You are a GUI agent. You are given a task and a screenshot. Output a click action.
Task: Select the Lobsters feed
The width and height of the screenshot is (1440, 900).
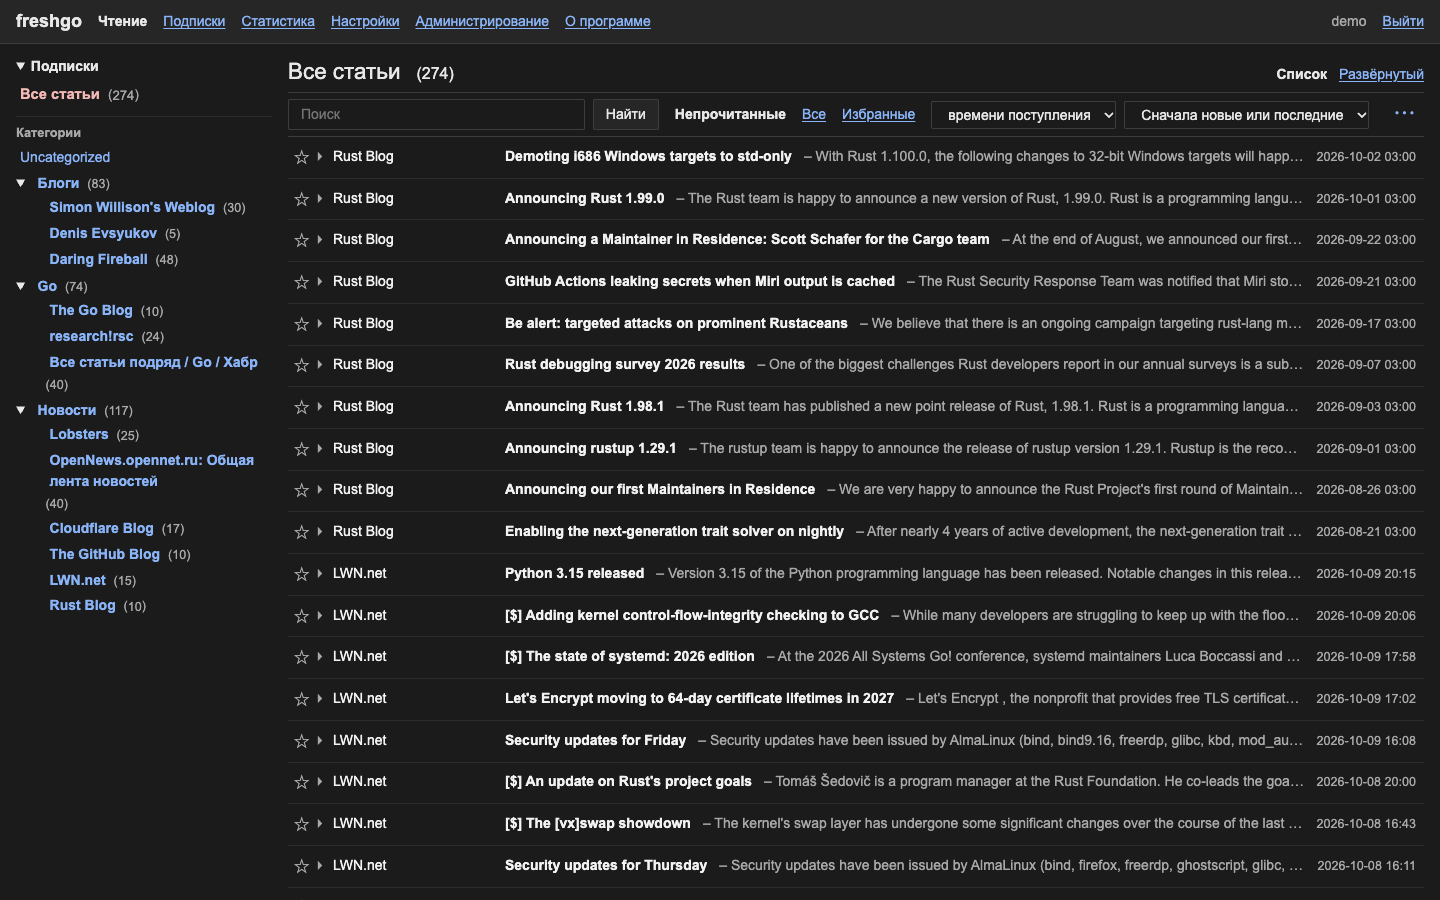click(79, 434)
